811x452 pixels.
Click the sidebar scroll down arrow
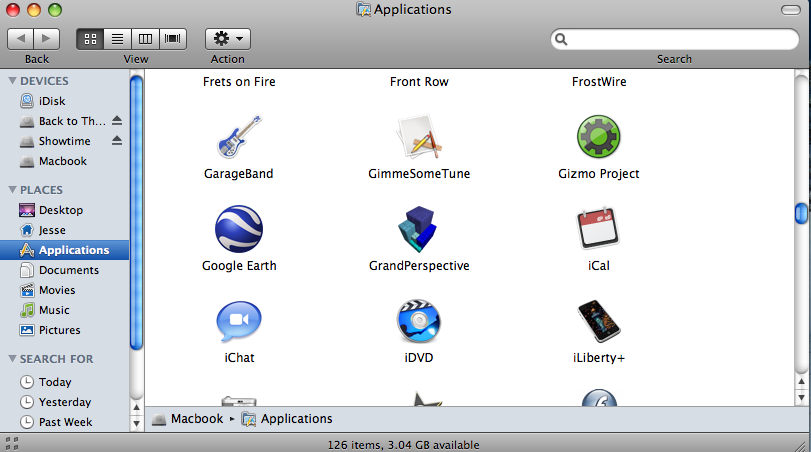(137, 424)
